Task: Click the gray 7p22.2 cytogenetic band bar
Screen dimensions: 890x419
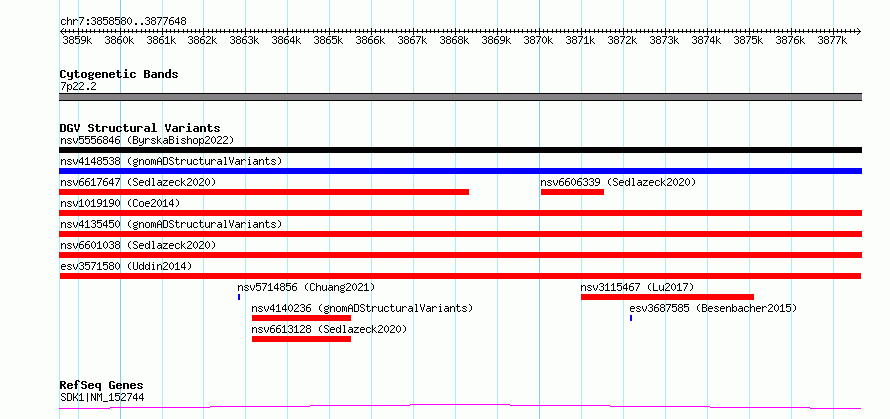Action: click(x=460, y=97)
